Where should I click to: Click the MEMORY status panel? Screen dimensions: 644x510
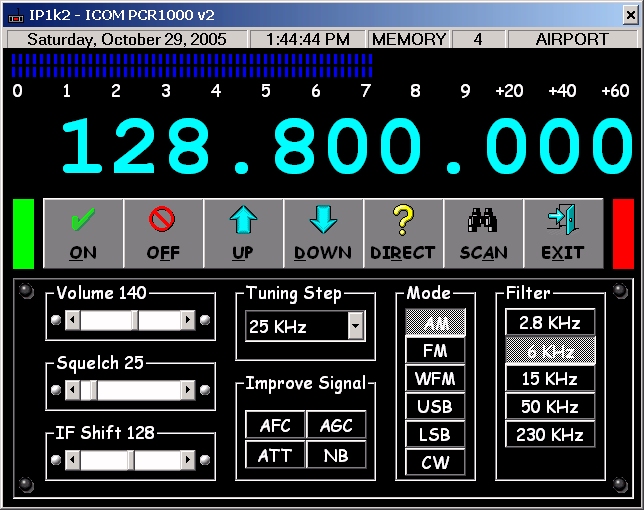tap(409, 39)
